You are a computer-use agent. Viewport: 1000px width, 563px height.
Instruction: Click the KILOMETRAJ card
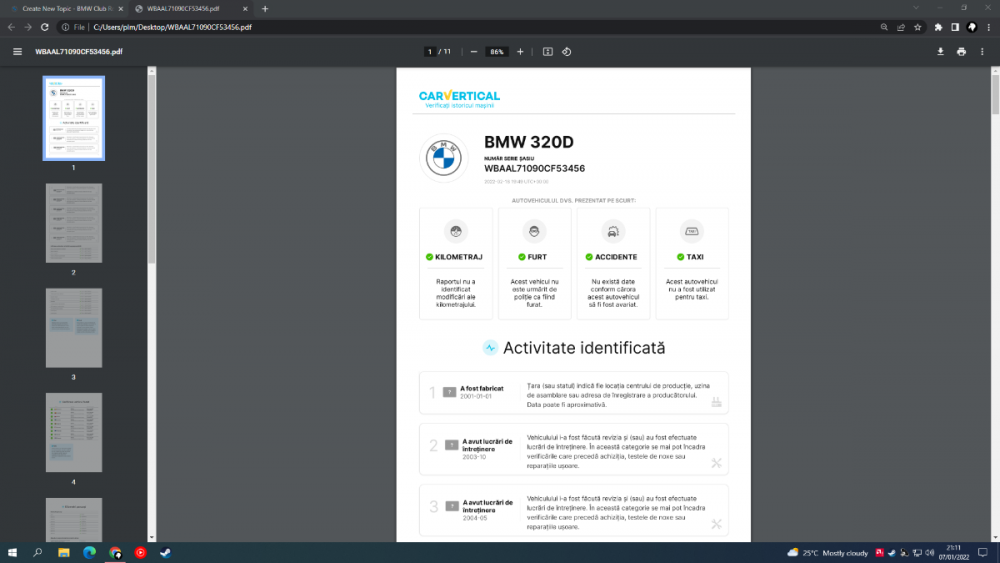click(456, 263)
